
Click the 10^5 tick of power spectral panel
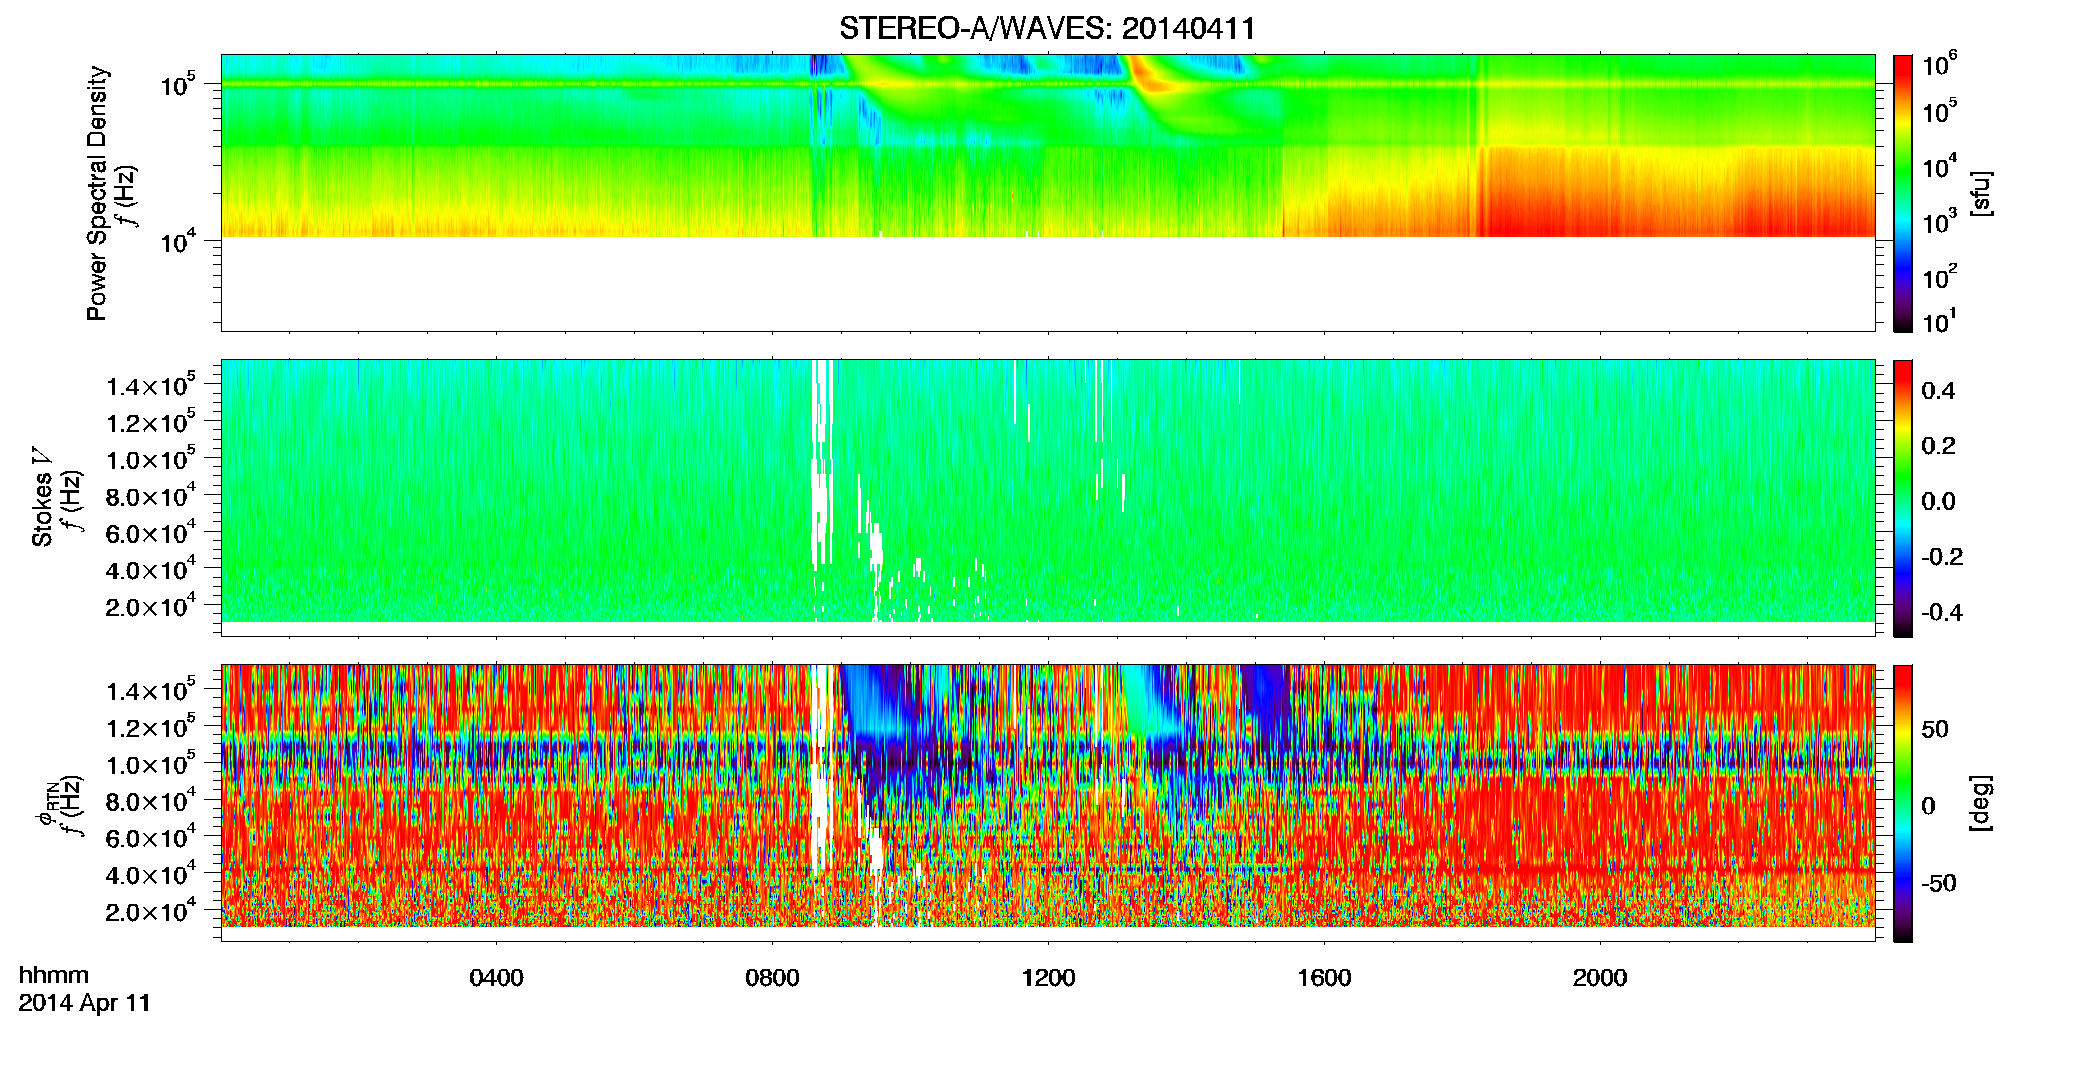(178, 85)
